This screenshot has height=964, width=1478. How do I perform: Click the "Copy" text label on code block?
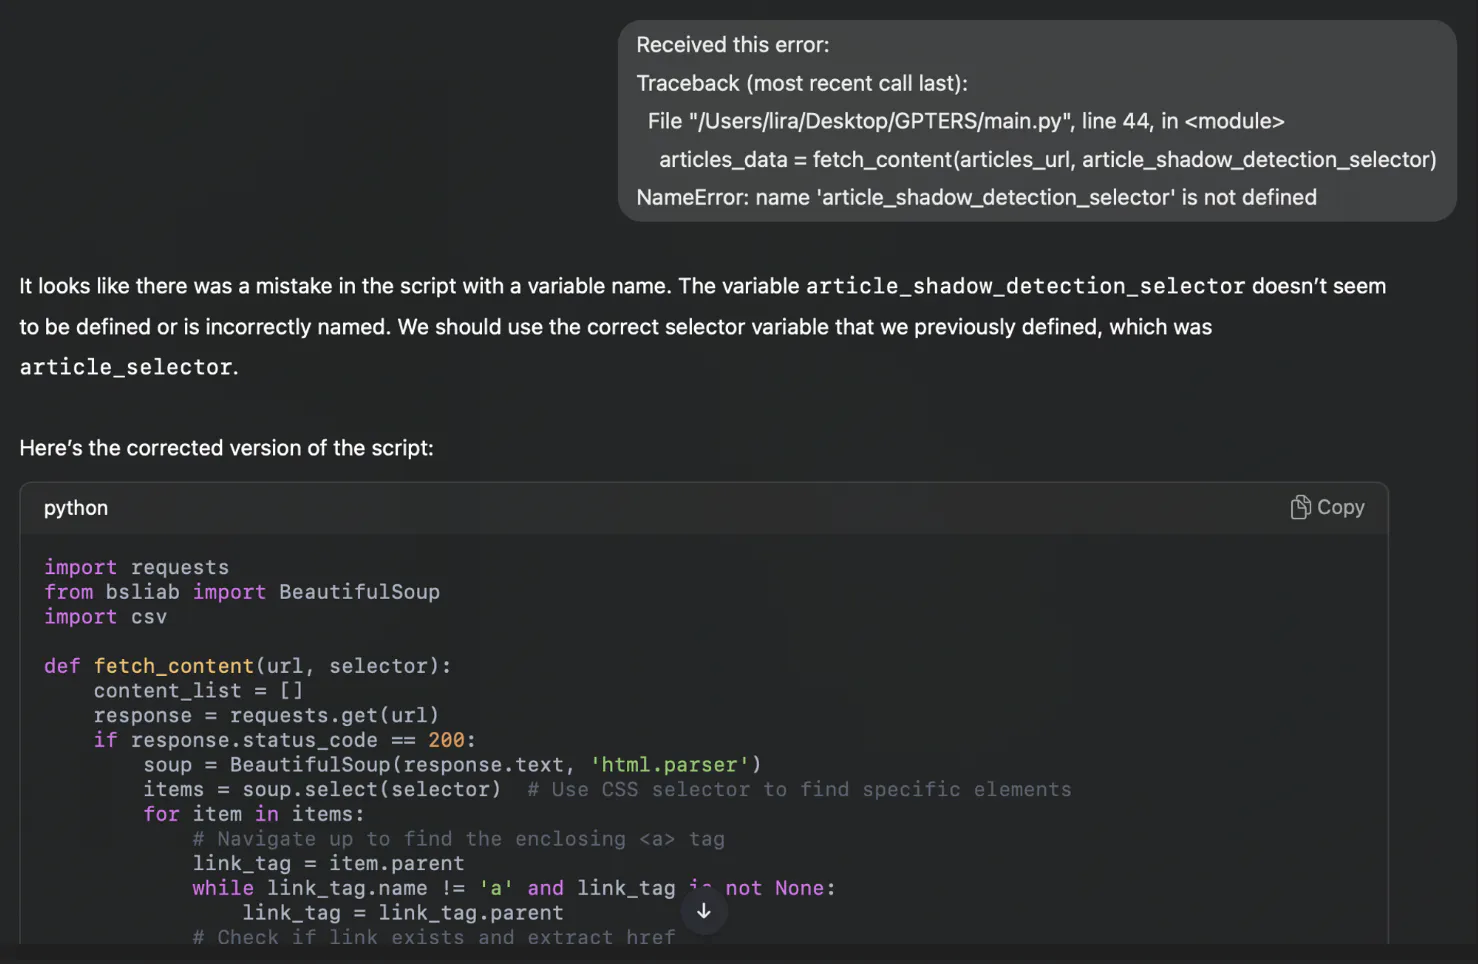(1340, 508)
